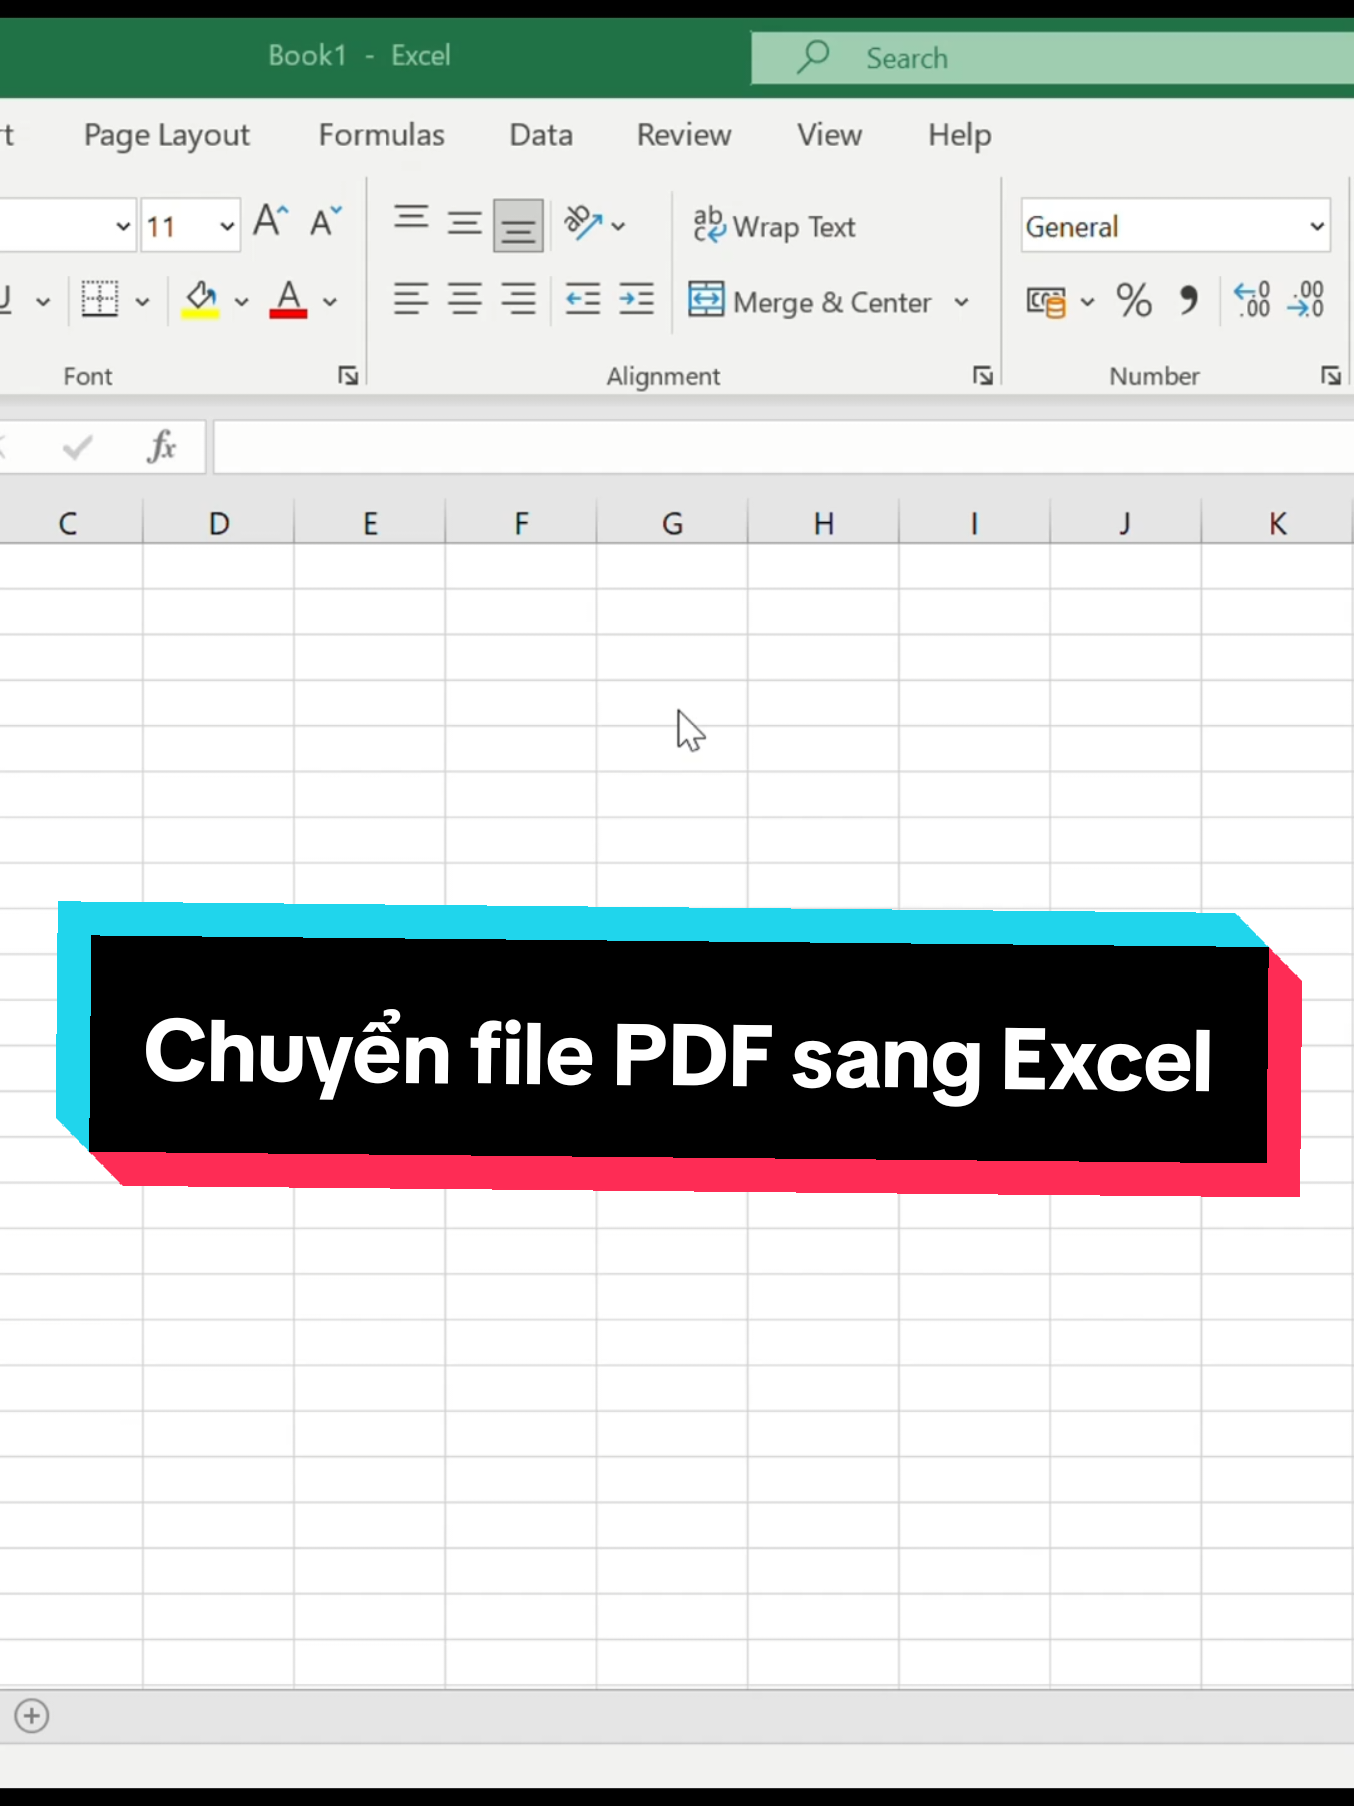Apply yellow fill color

(201, 299)
